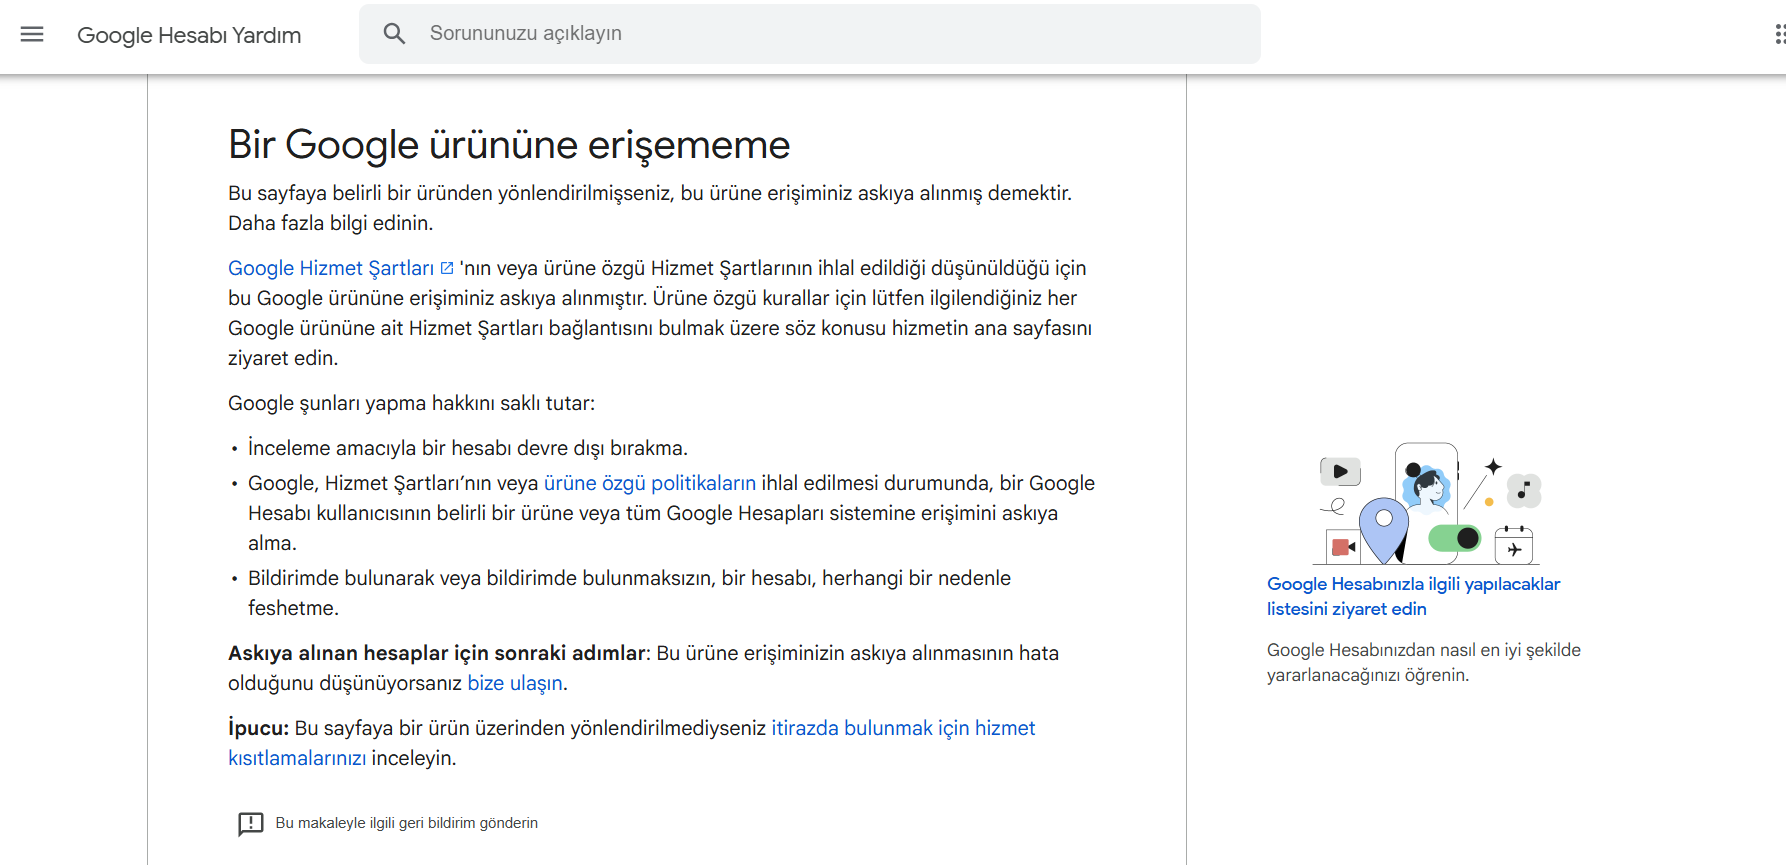The width and height of the screenshot is (1786, 865).
Task: Focus the 'Sorununuzu açıklayın' search field
Action: pyautogui.click(x=810, y=34)
